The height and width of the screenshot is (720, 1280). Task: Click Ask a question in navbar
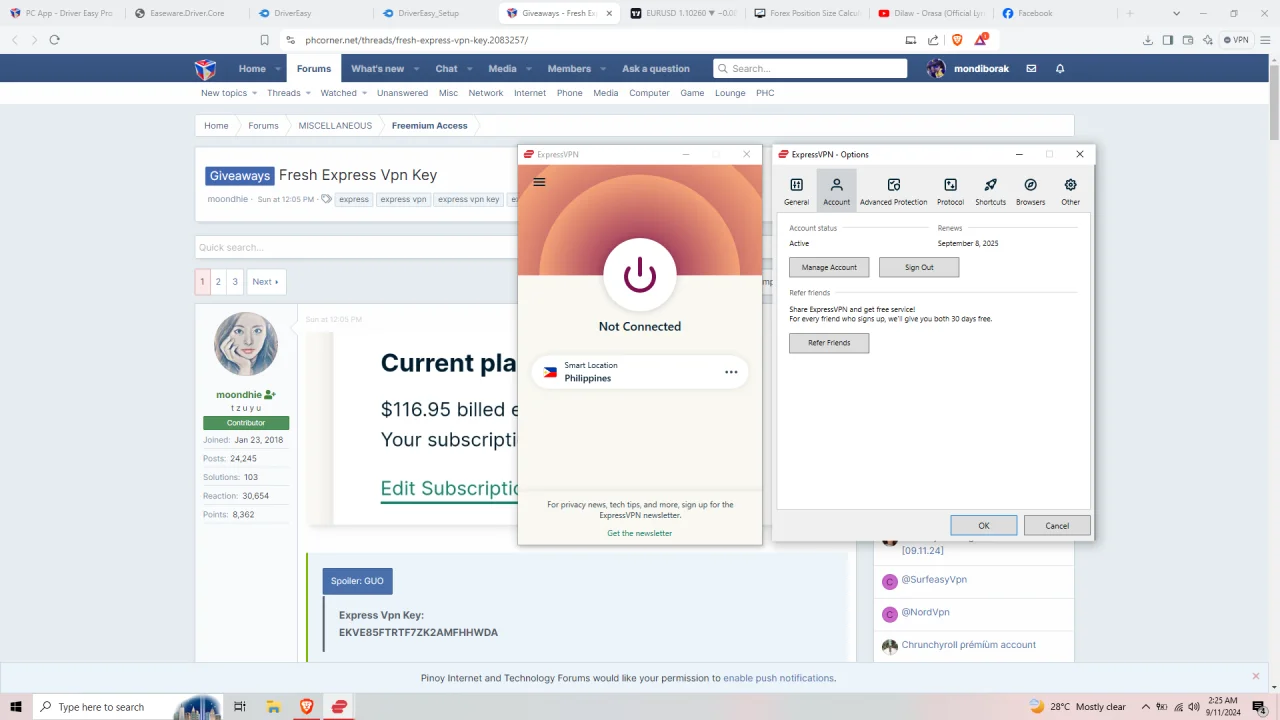[x=655, y=69]
